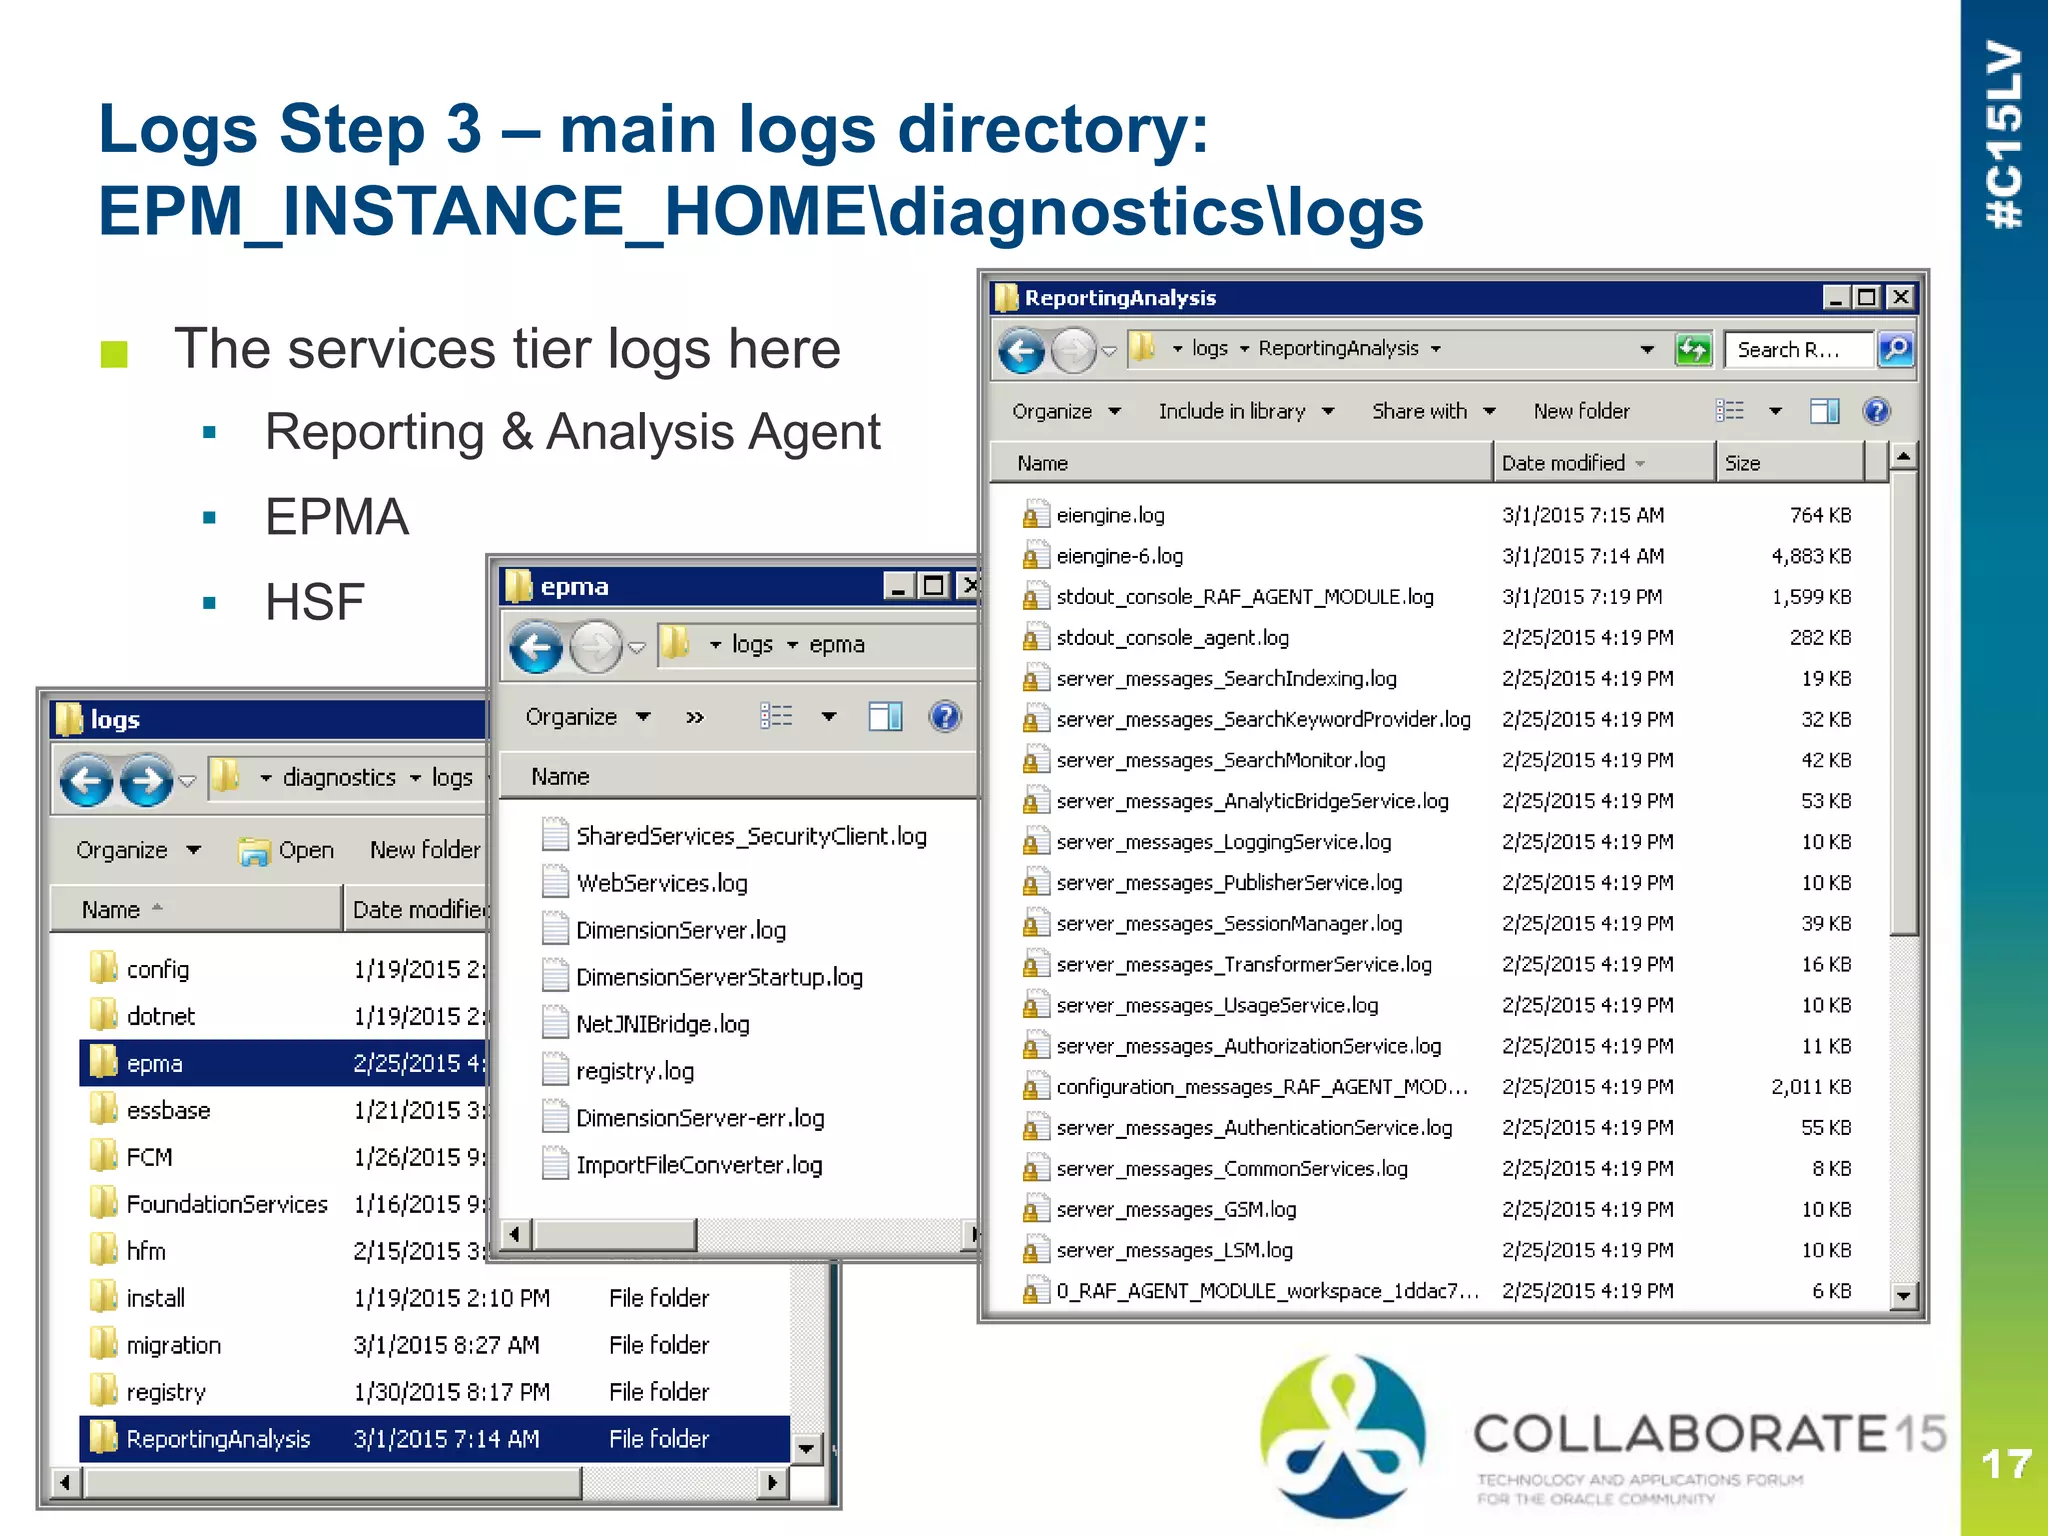This screenshot has height=1536, width=2048.
Task: Select the registry.log file icon
Action: [555, 1070]
